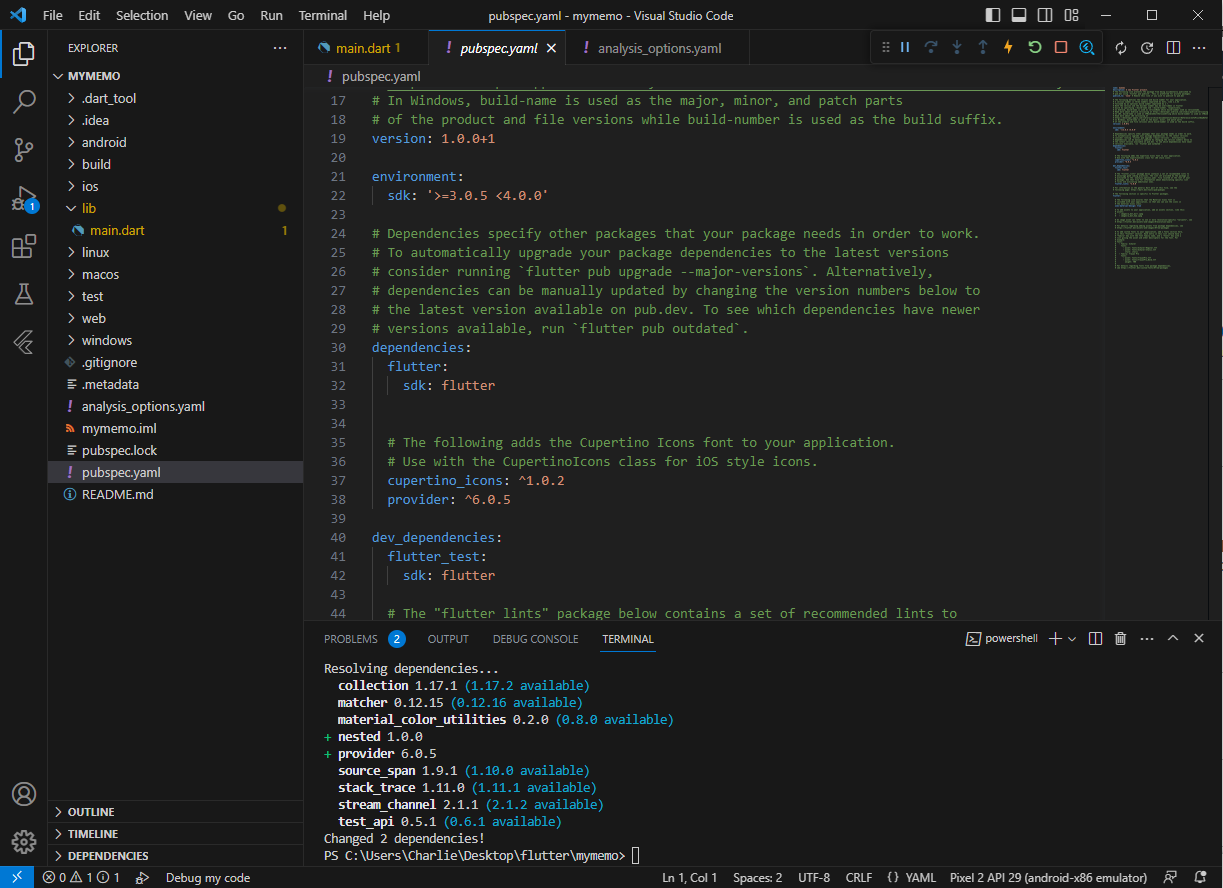Image resolution: width=1223 pixels, height=888 pixels.
Task: Open README.md in the Explorer
Action: (175, 494)
